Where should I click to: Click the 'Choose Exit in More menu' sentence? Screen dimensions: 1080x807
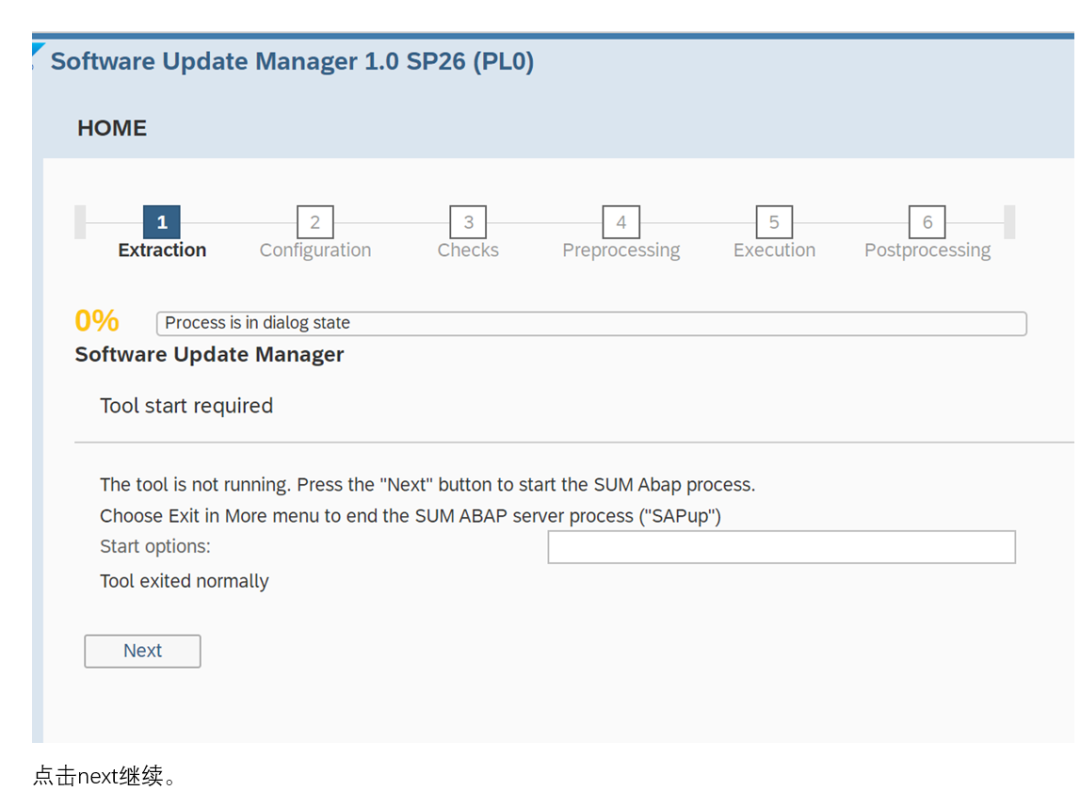(411, 516)
